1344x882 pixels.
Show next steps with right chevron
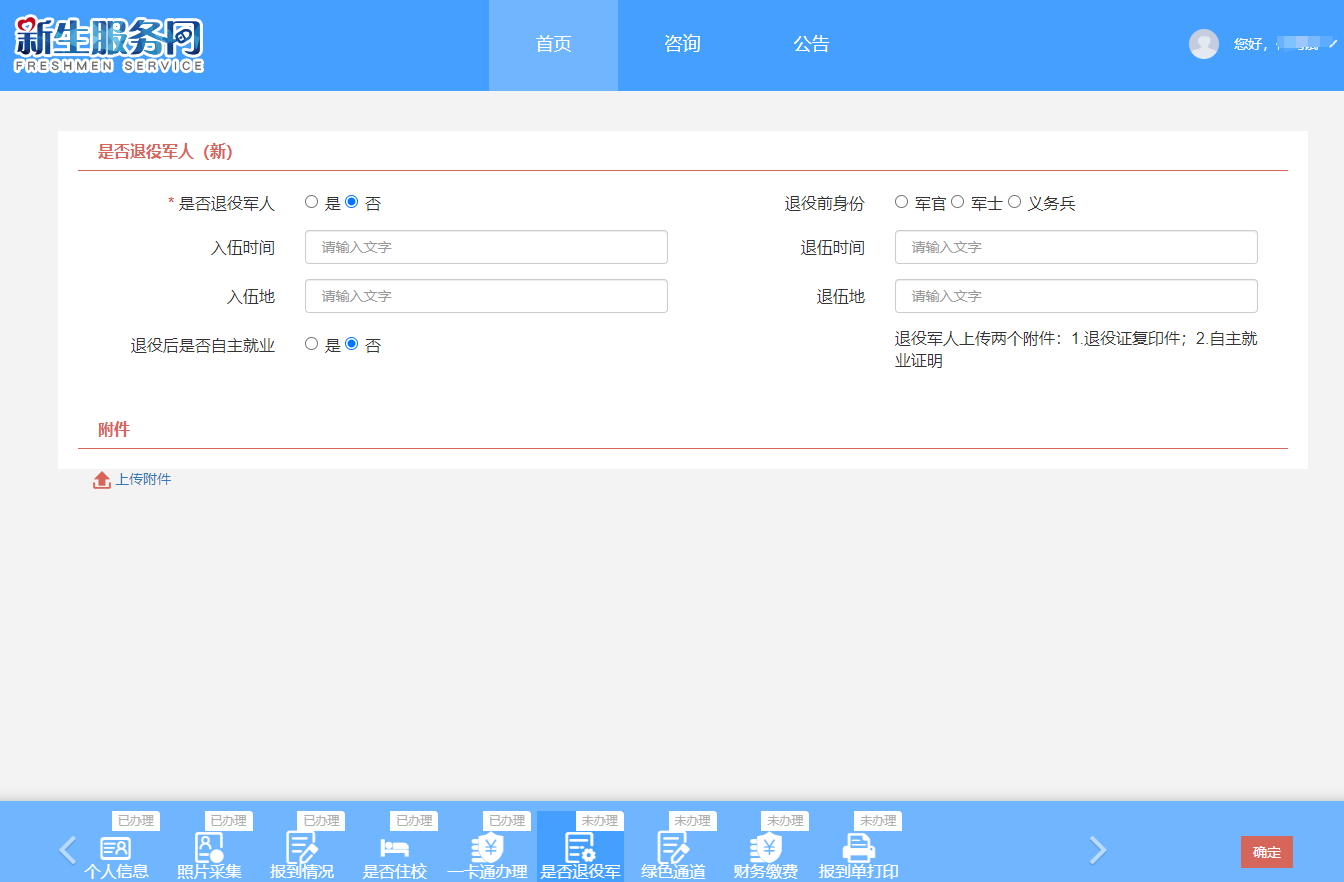[1098, 850]
